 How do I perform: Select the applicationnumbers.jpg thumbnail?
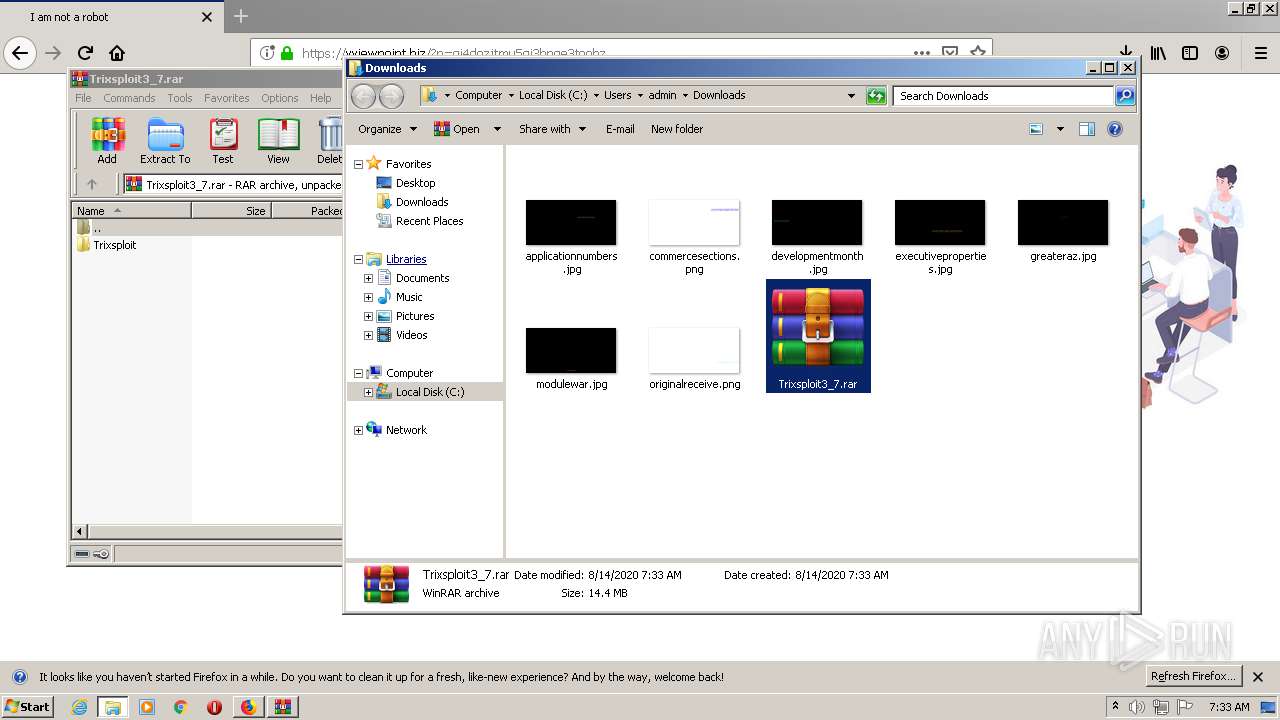[x=571, y=222]
